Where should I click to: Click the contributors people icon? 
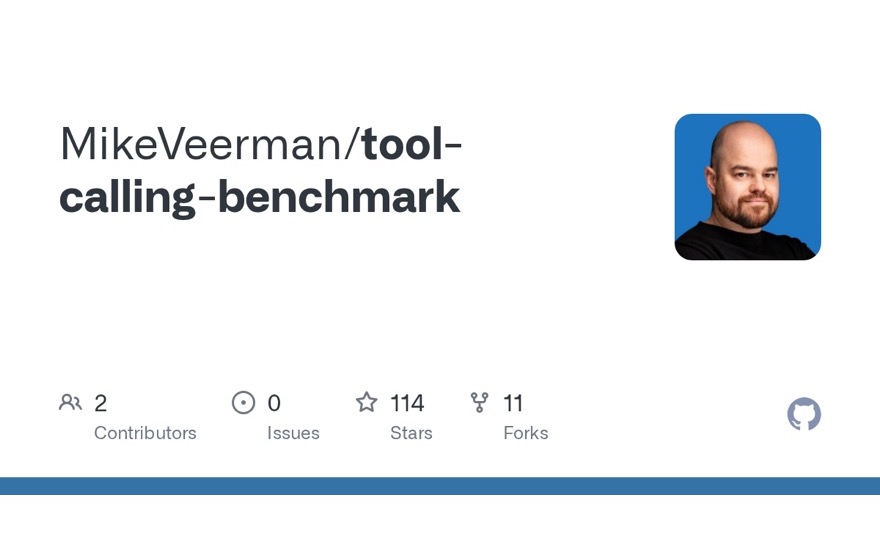(x=70, y=402)
